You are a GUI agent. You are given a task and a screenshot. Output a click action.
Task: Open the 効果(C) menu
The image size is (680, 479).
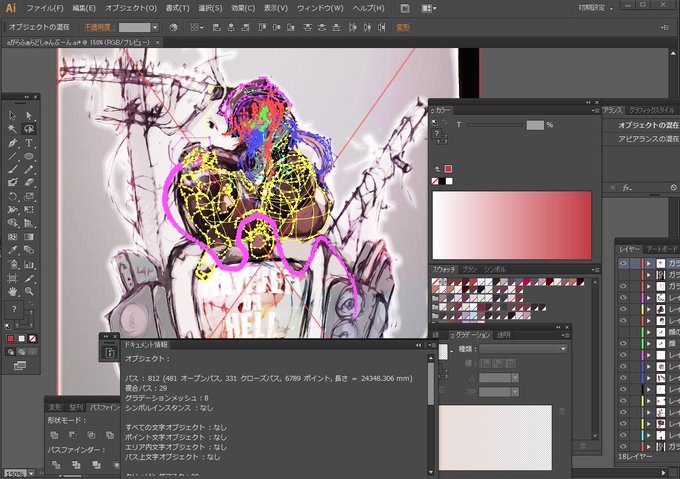(243, 8)
